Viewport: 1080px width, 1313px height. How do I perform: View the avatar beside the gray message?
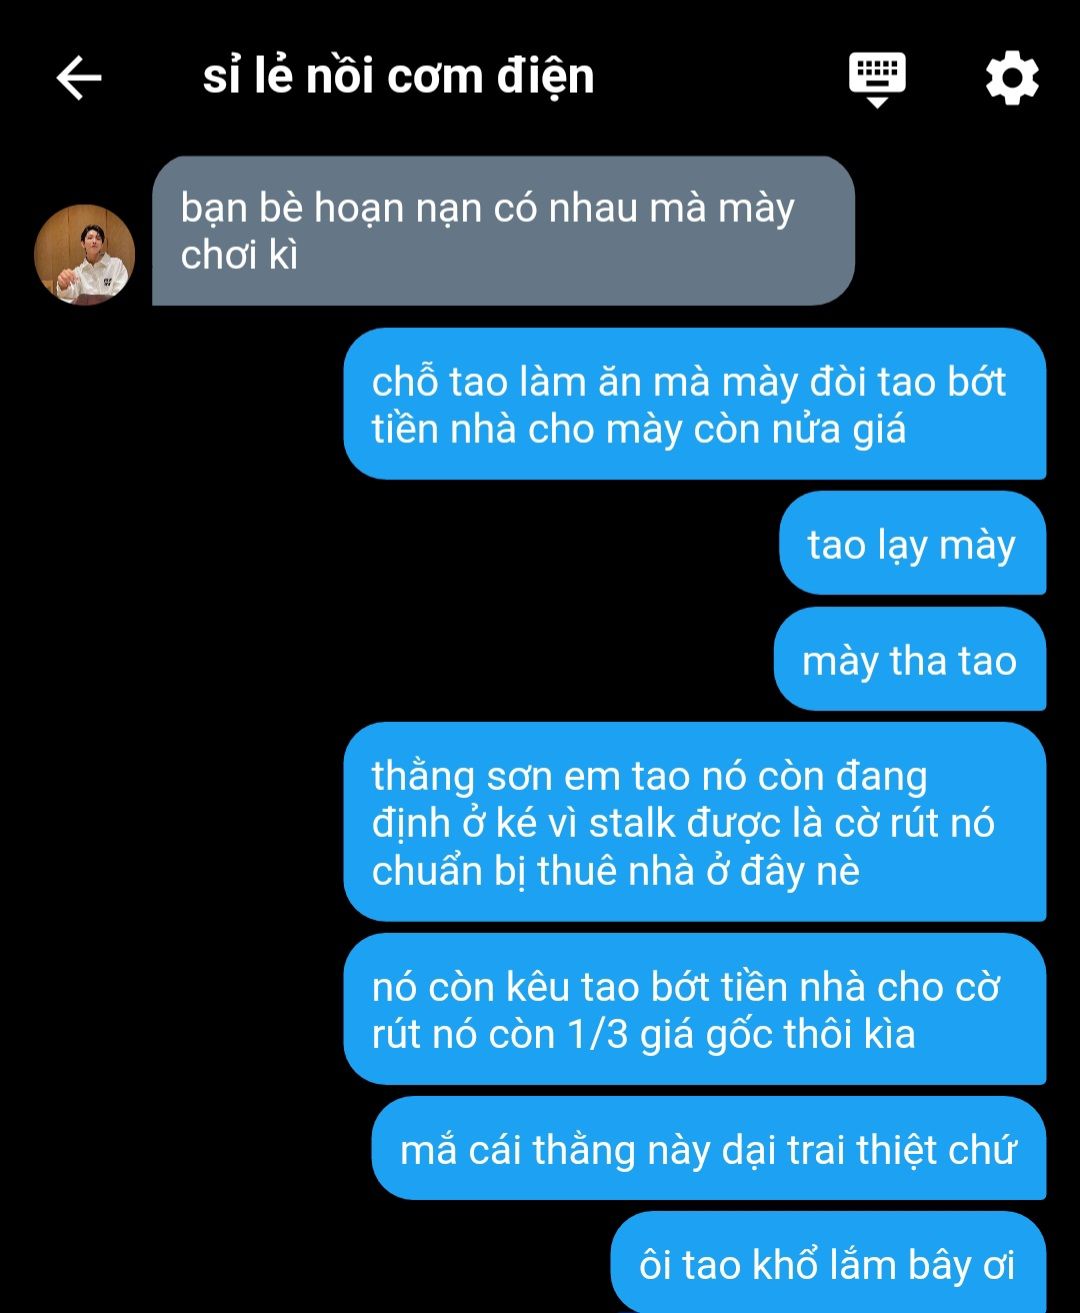point(85,254)
